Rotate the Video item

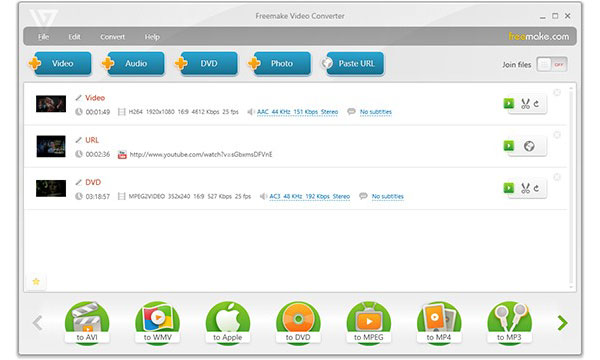coord(536,104)
